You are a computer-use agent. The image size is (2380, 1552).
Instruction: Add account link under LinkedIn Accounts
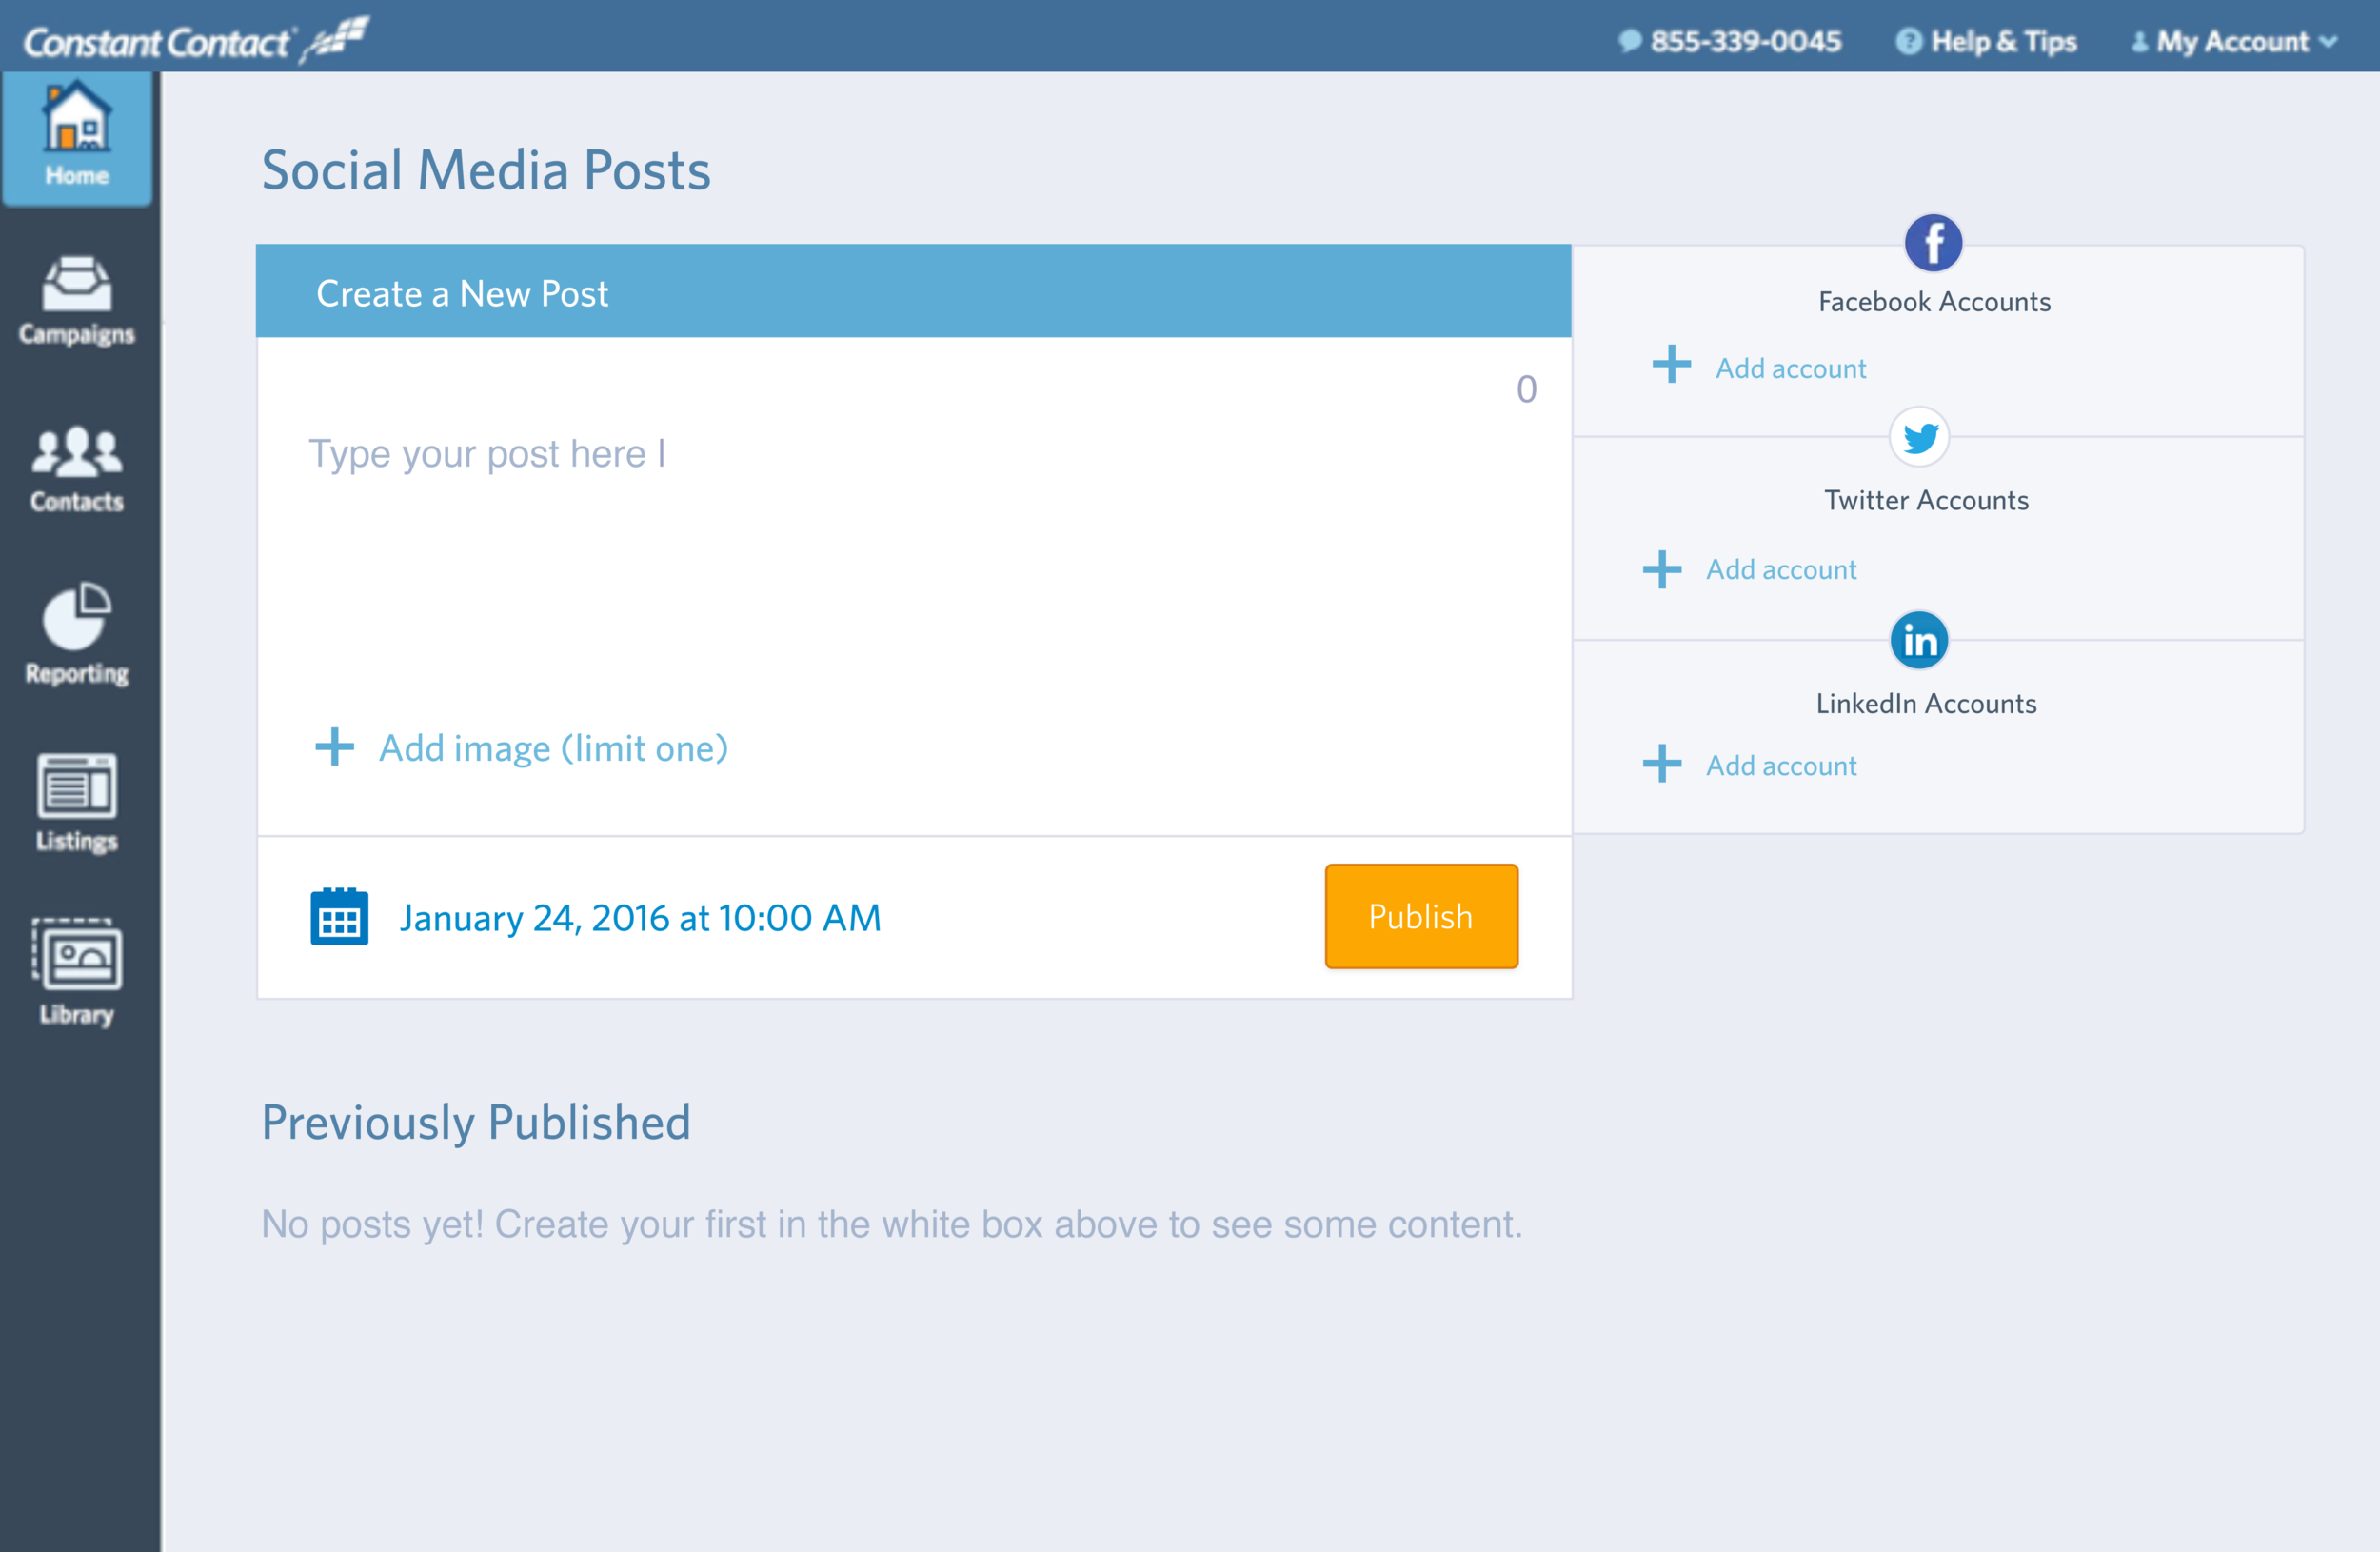1781,766
